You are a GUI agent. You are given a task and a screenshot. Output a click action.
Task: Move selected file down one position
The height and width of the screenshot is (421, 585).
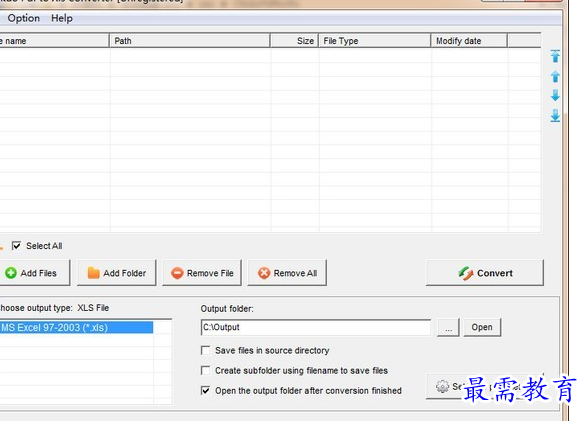click(x=555, y=95)
